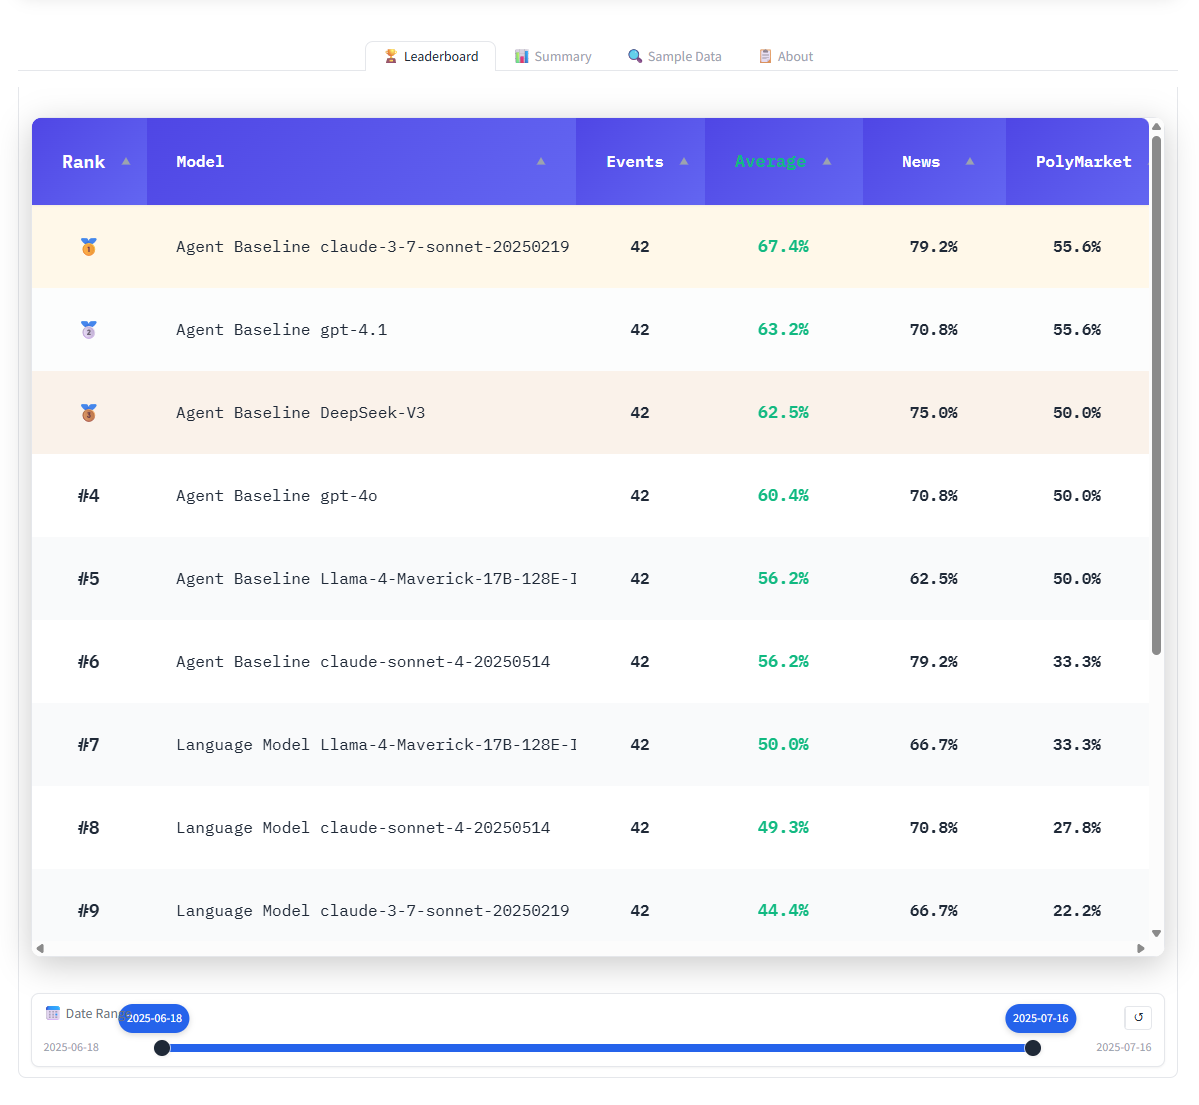This screenshot has height=1105, width=1199.
Task: Click the reset date range button
Action: (1138, 1017)
